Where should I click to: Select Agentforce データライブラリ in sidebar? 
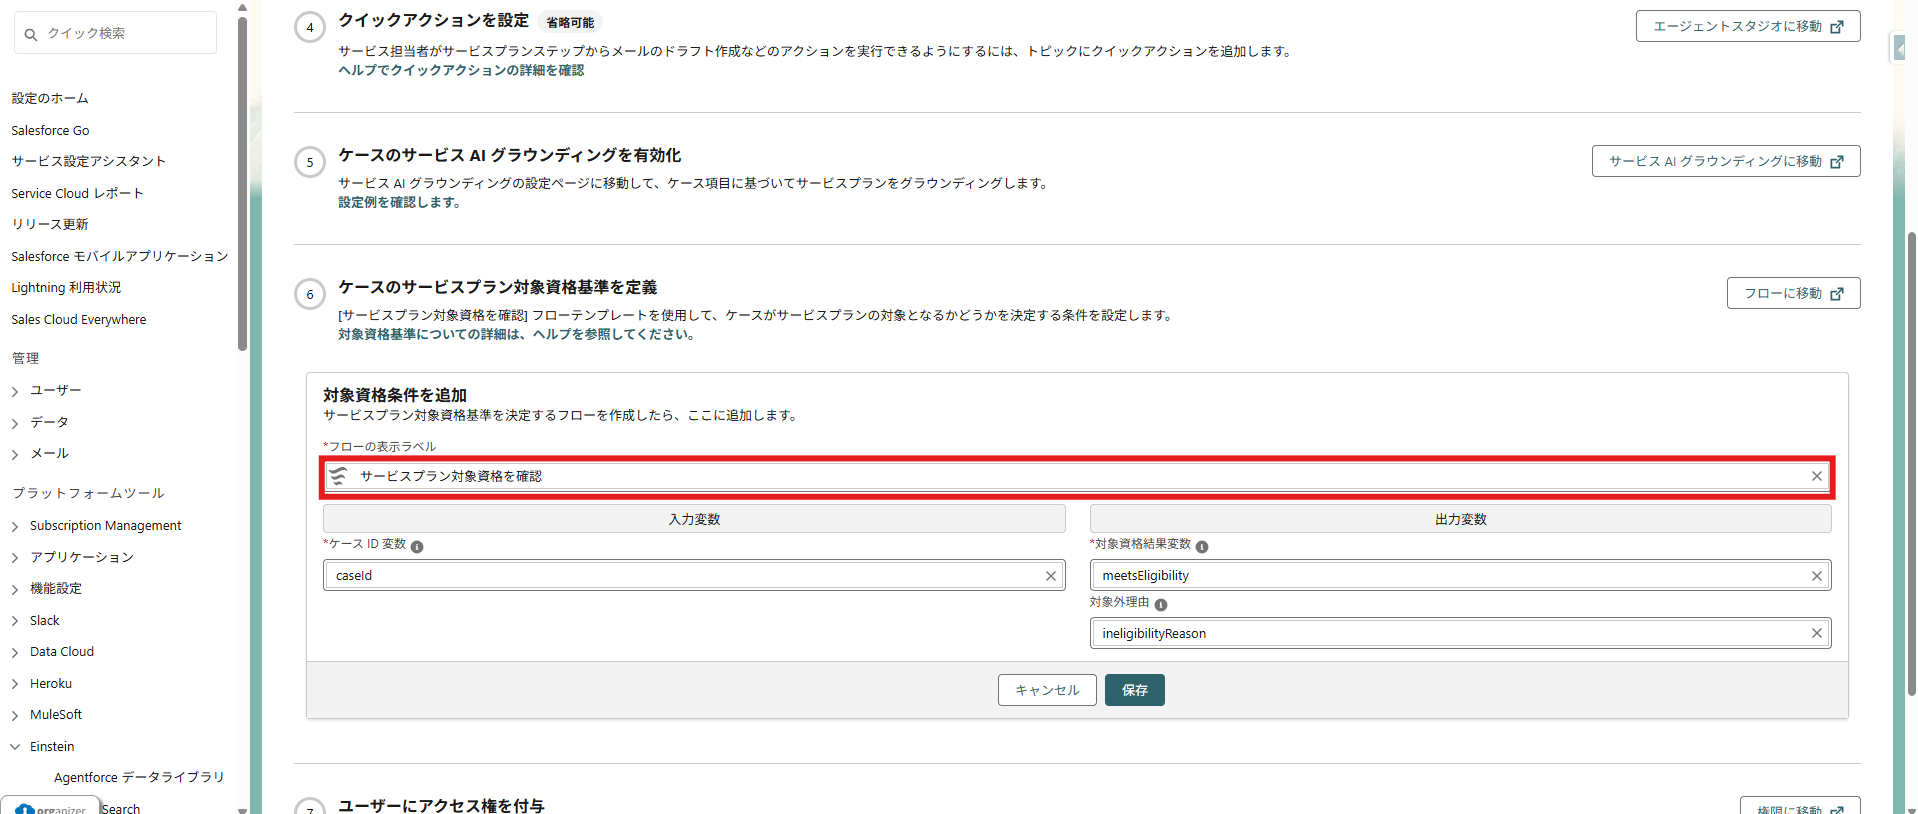pyautogui.click(x=139, y=777)
